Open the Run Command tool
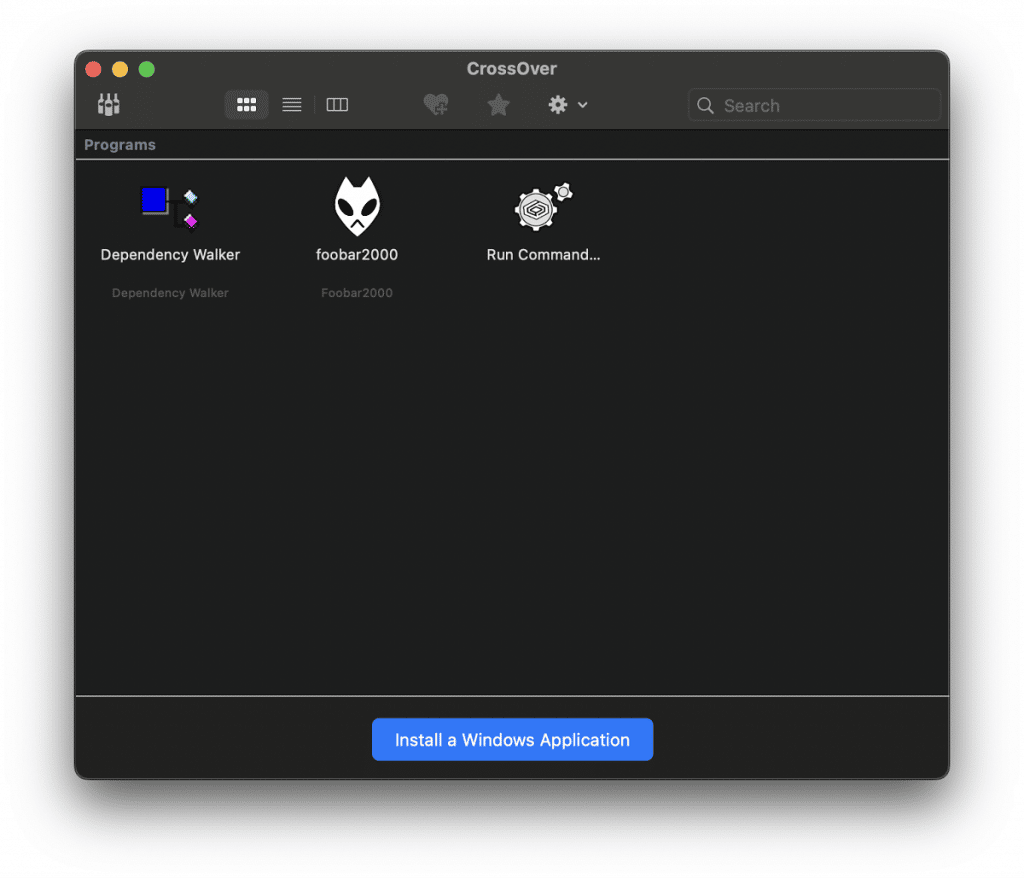 [540, 208]
